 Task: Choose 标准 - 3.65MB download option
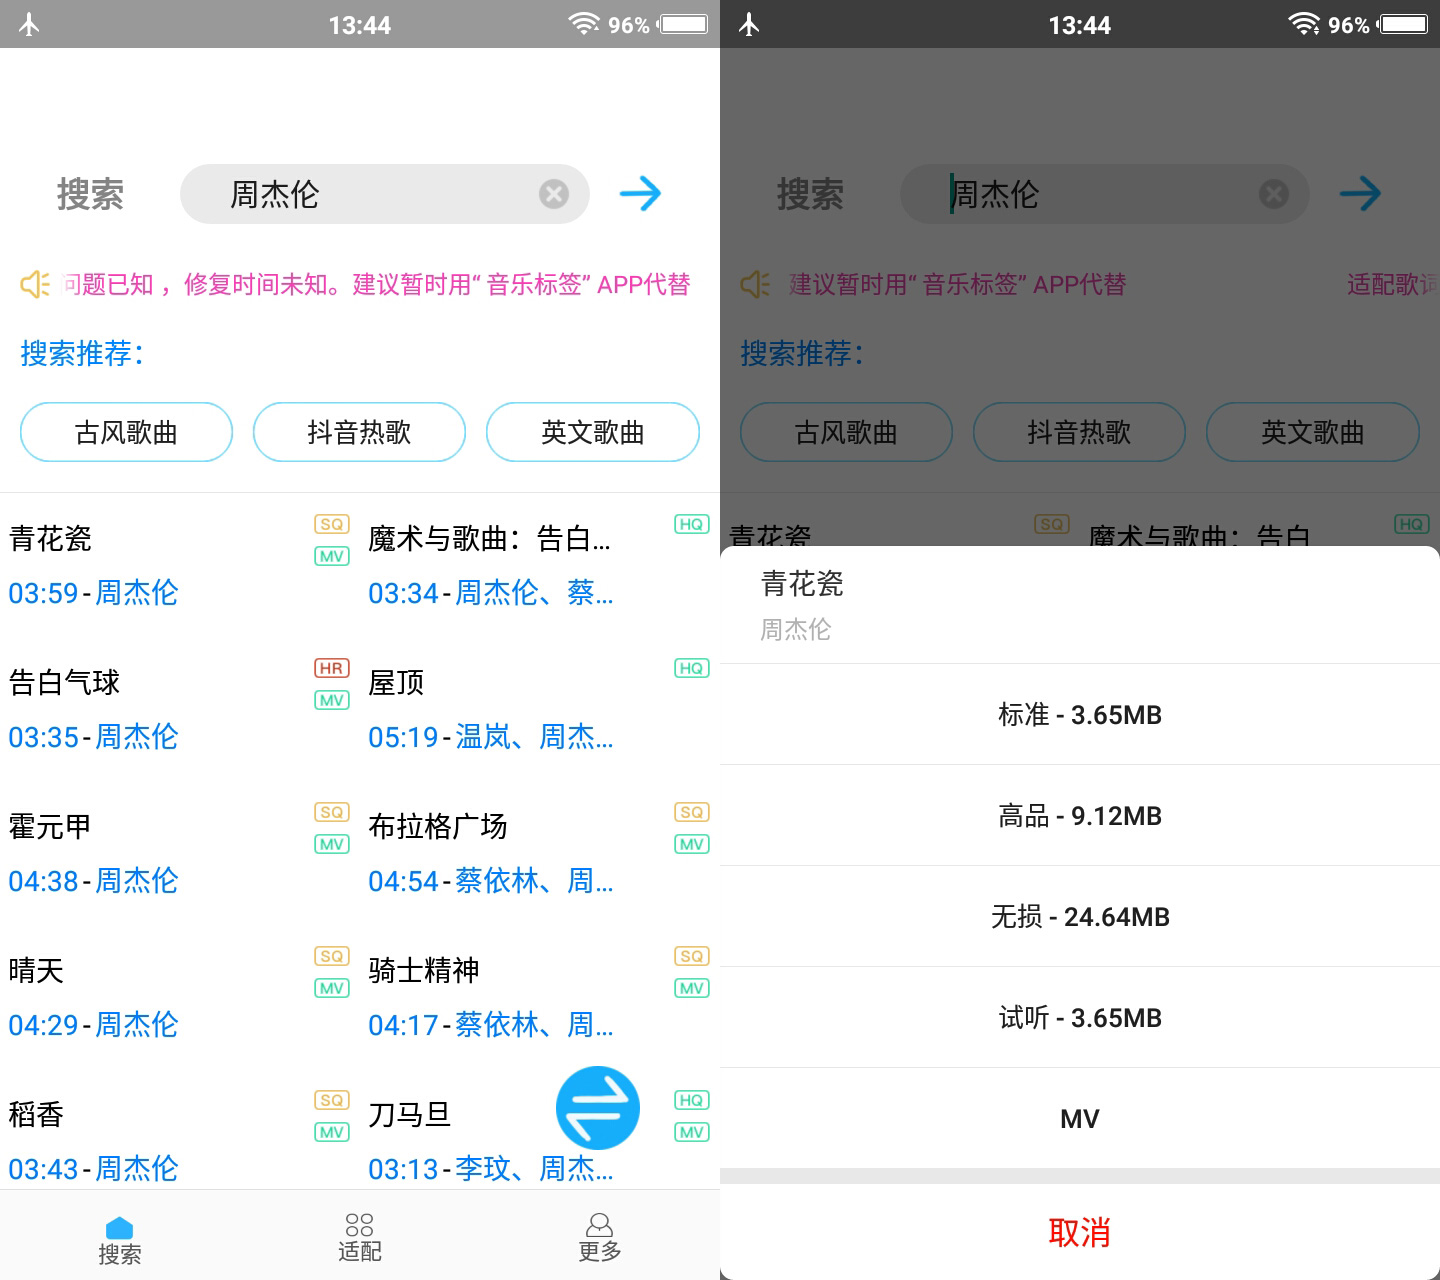[x=1080, y=714]
